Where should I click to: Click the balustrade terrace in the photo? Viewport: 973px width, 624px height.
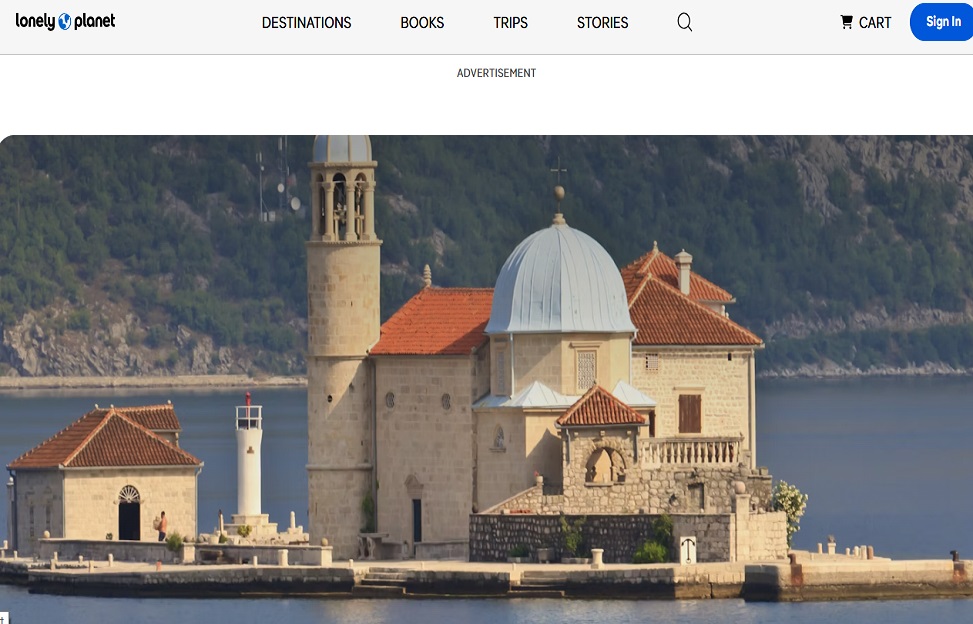coord(690,451)
